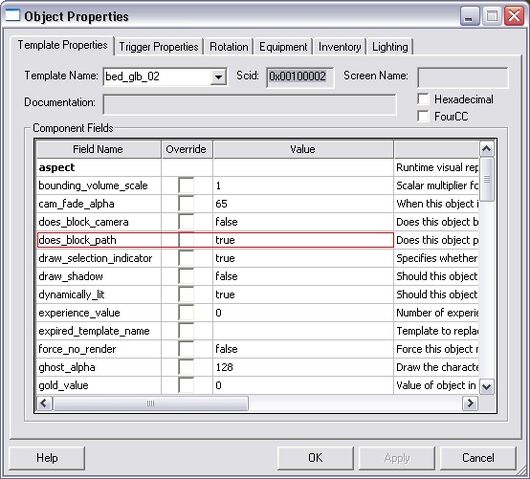Toggle override box for draw_shadow
The height and width of the screenshot is (479, 530).
click(x=186, y=276)
